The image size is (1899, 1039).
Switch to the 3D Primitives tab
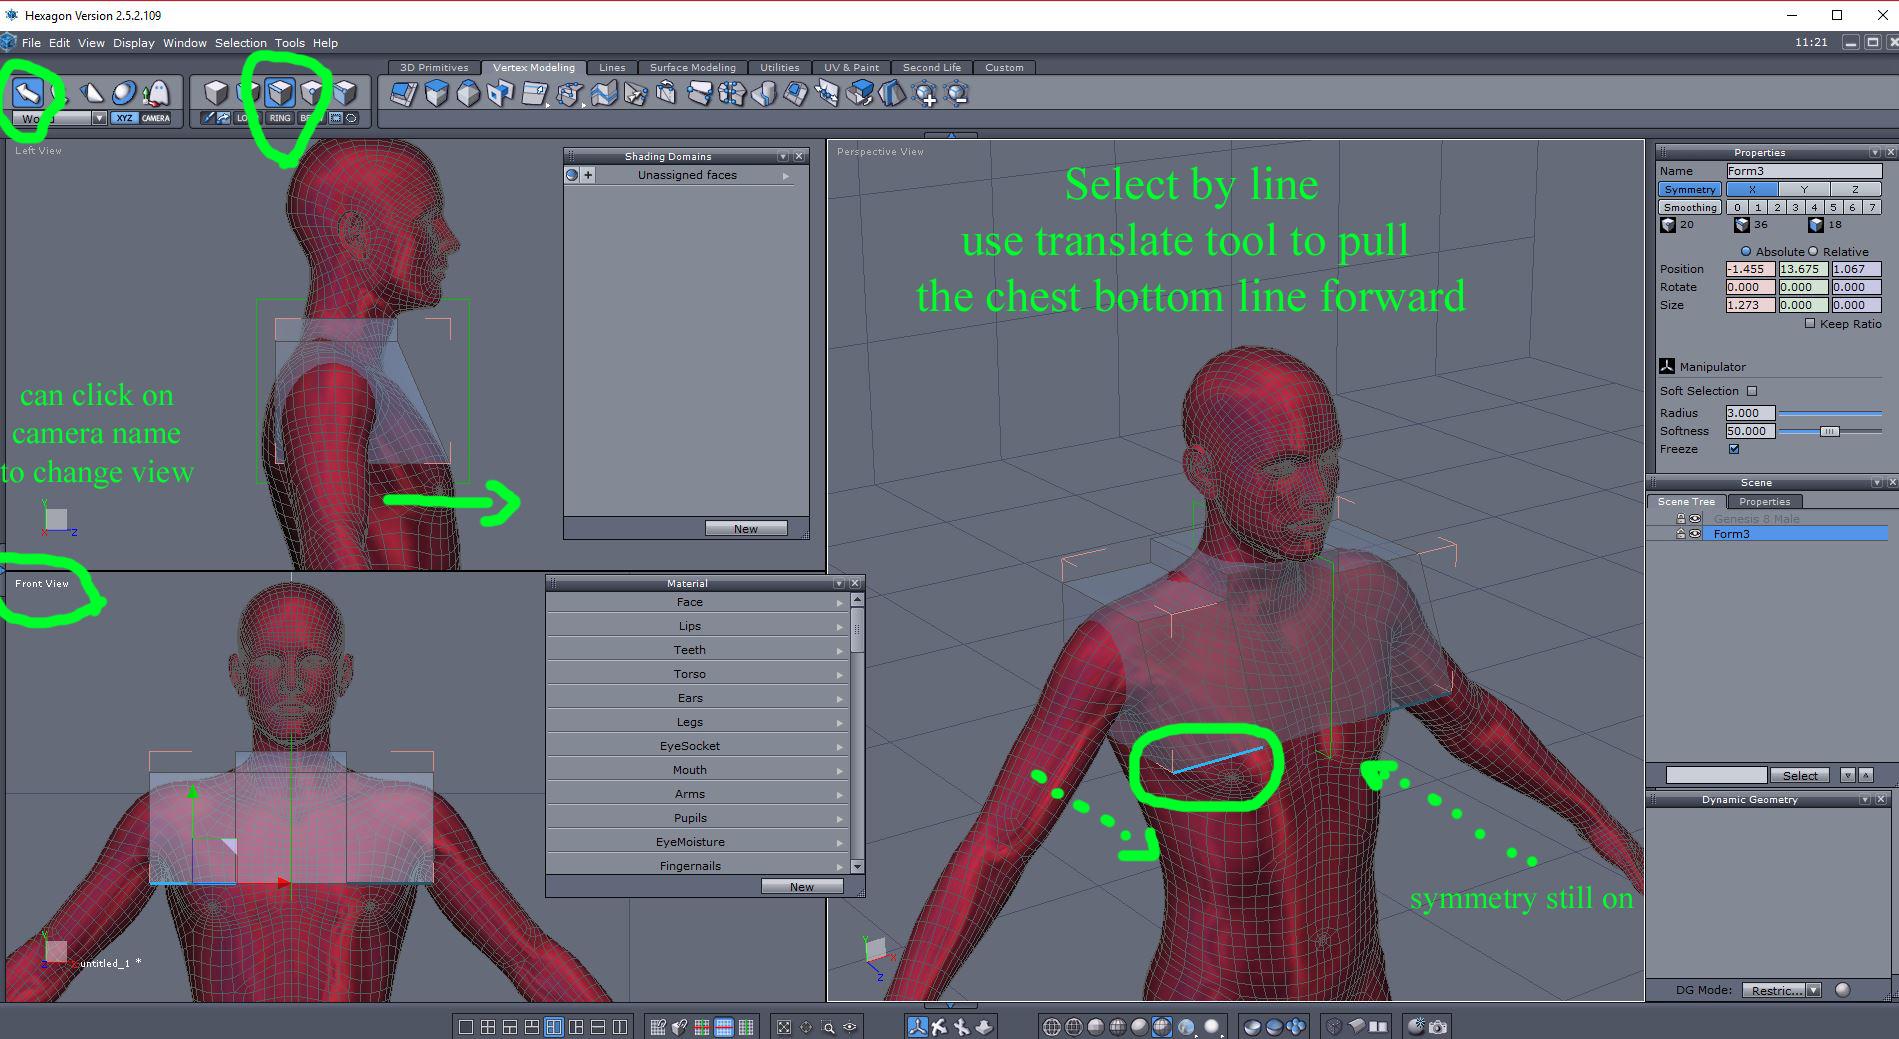click(x=434, y=68)
